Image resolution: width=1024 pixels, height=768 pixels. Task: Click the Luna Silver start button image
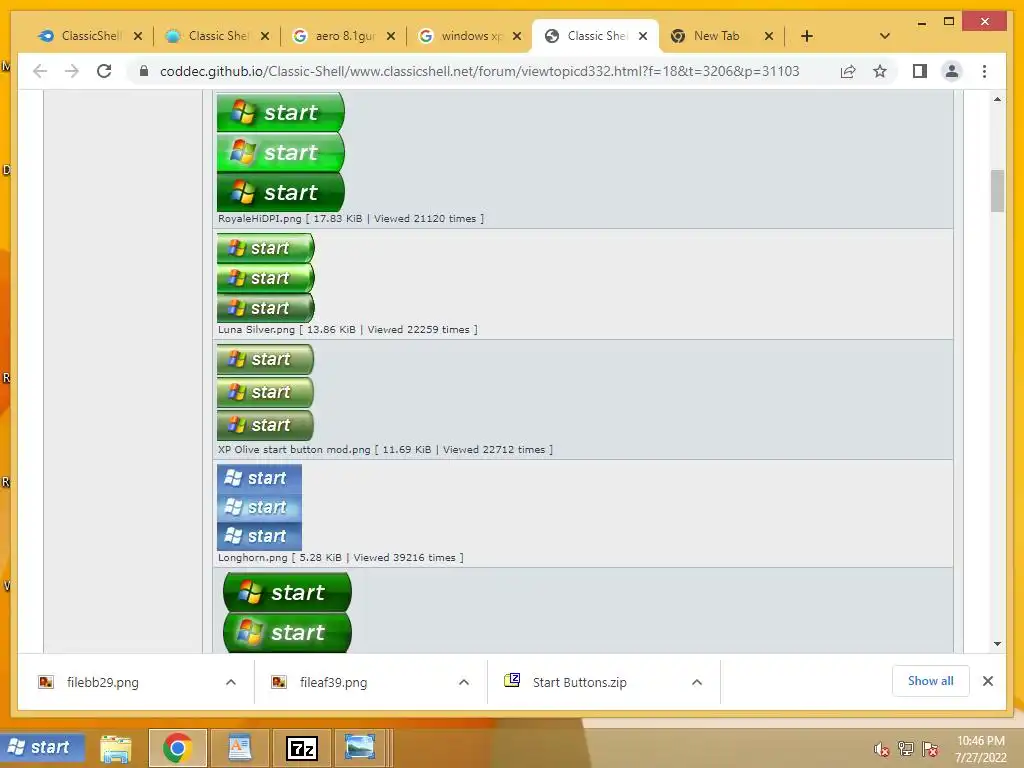[x=266, y=278]
